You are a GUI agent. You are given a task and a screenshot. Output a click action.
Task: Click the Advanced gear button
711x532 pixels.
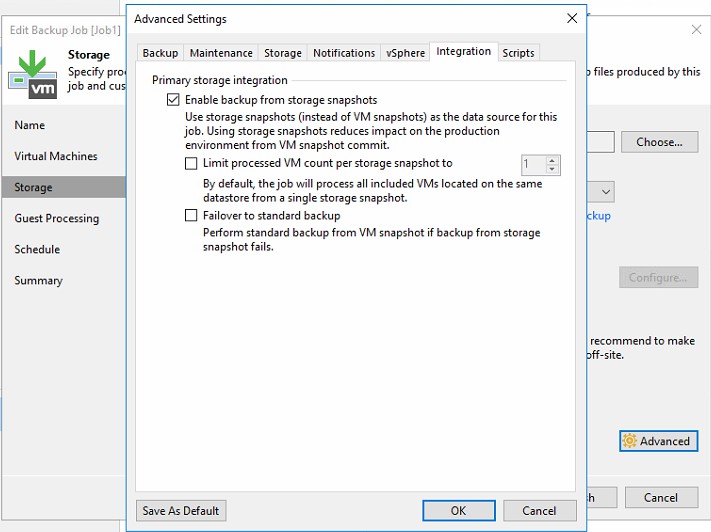click(x=658, y=441)
